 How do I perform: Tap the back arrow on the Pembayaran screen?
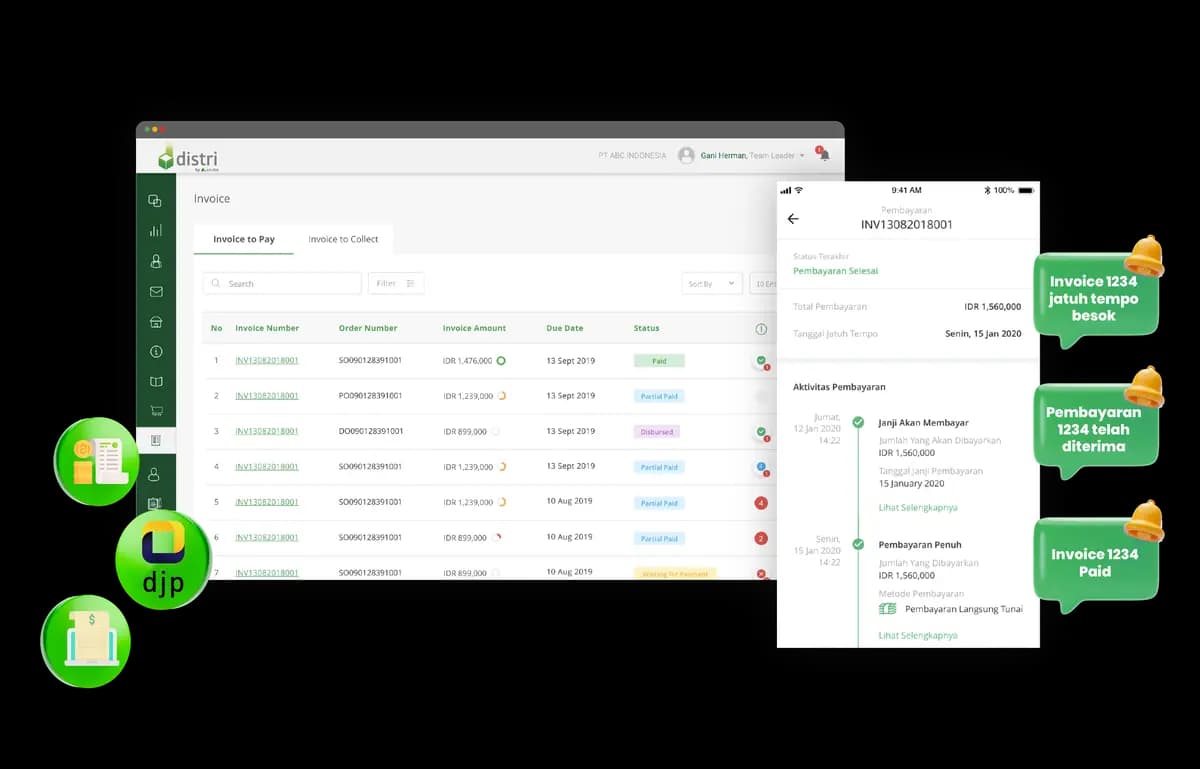click(793, 219)
